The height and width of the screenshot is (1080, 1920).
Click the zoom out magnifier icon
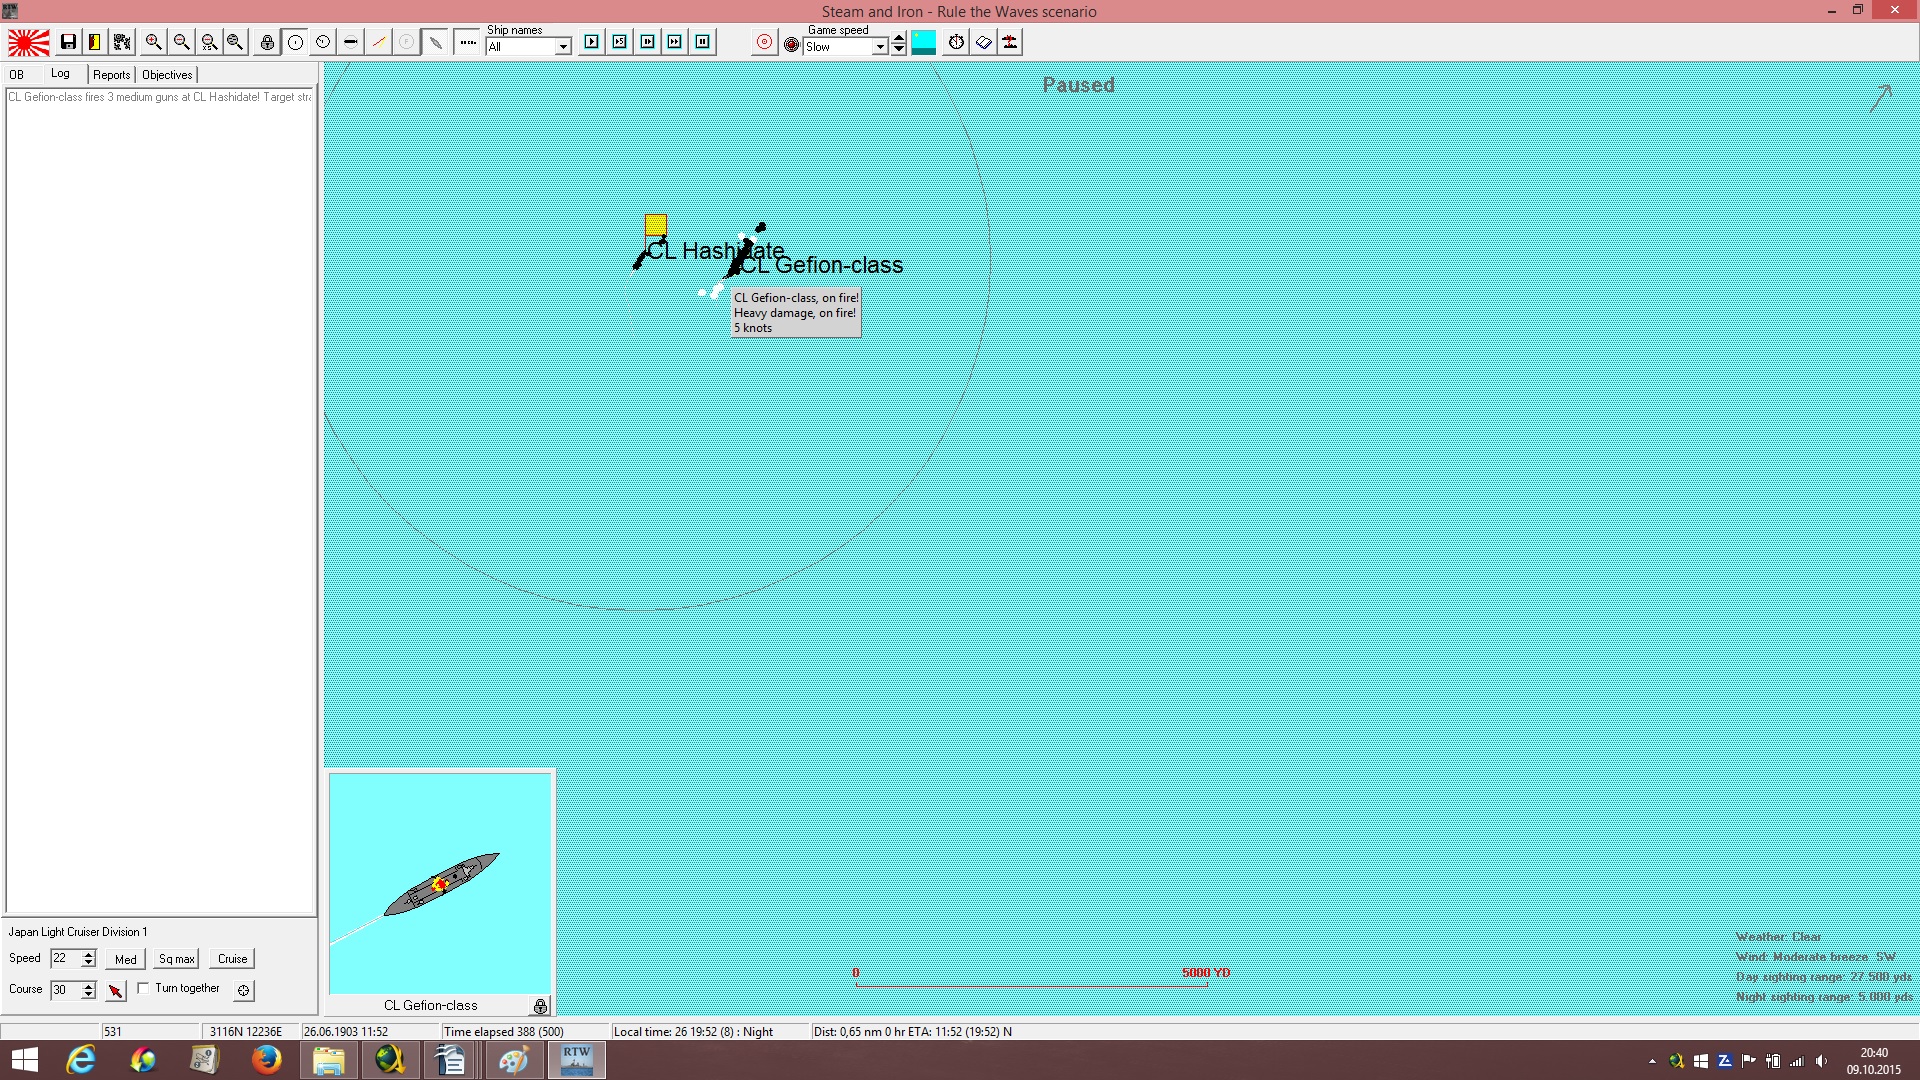[181, 42]
